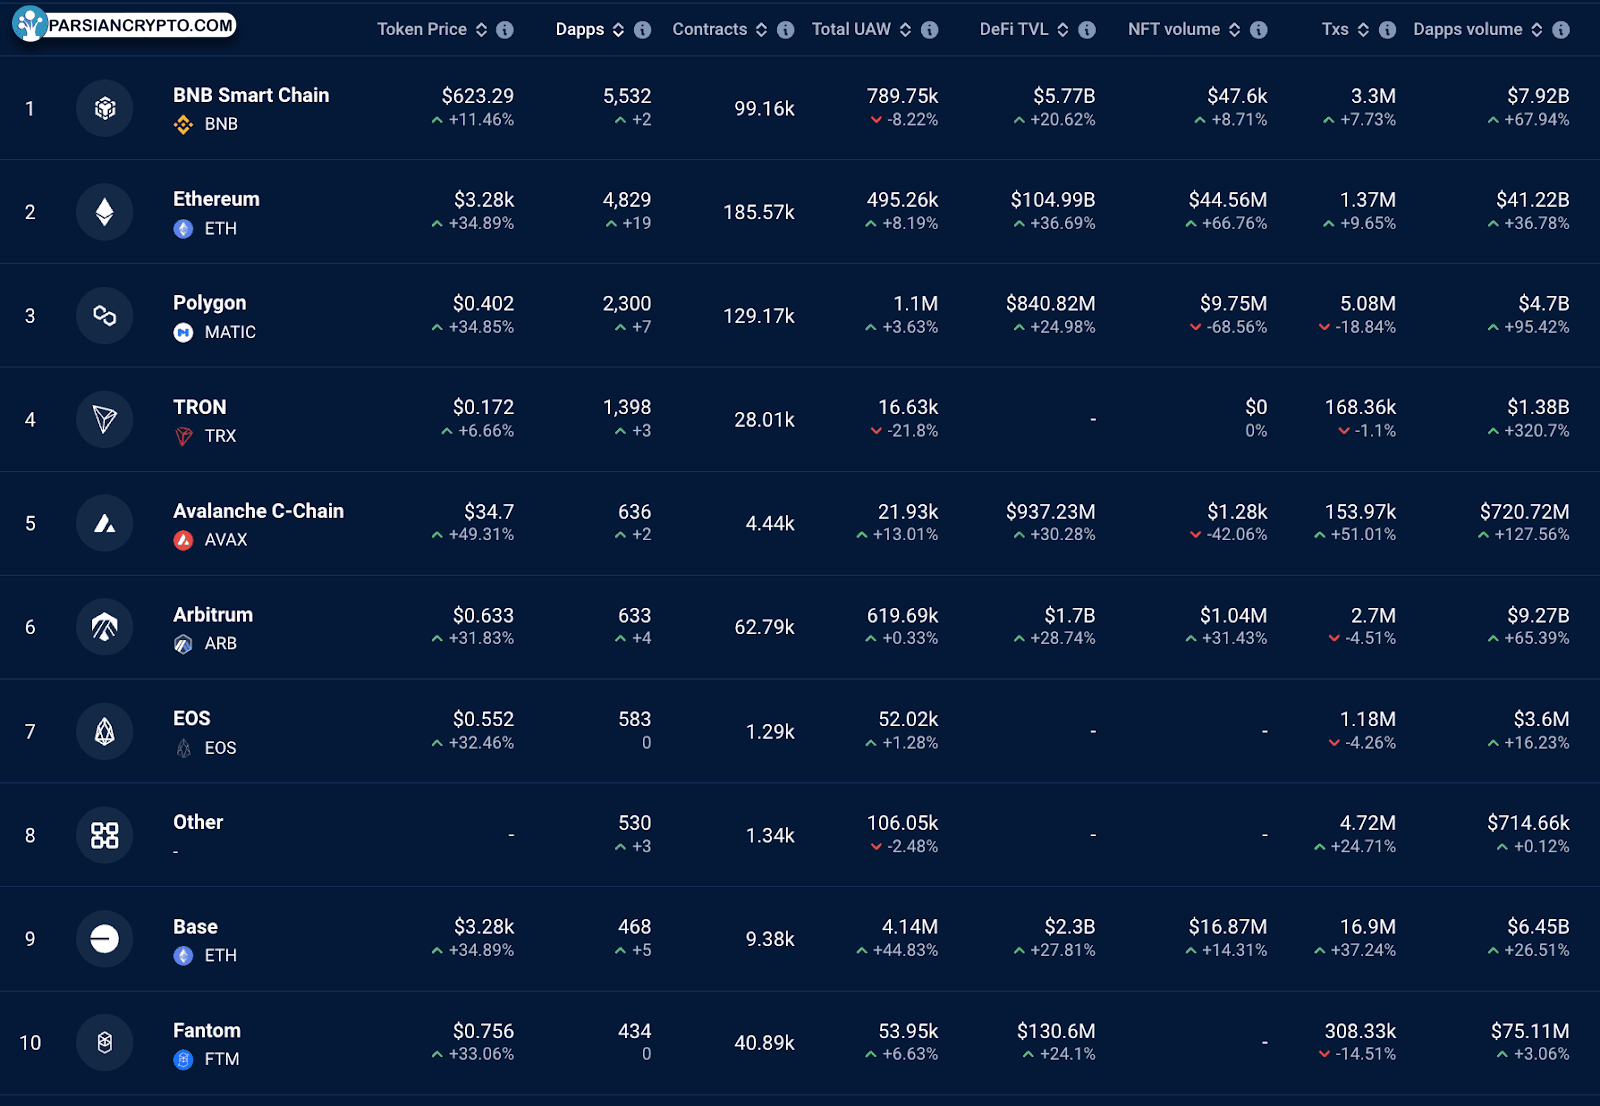The image size is (1600, 1106).
Task: Click the BNB Smart Chain logo icon
Action: pos(105,108)
